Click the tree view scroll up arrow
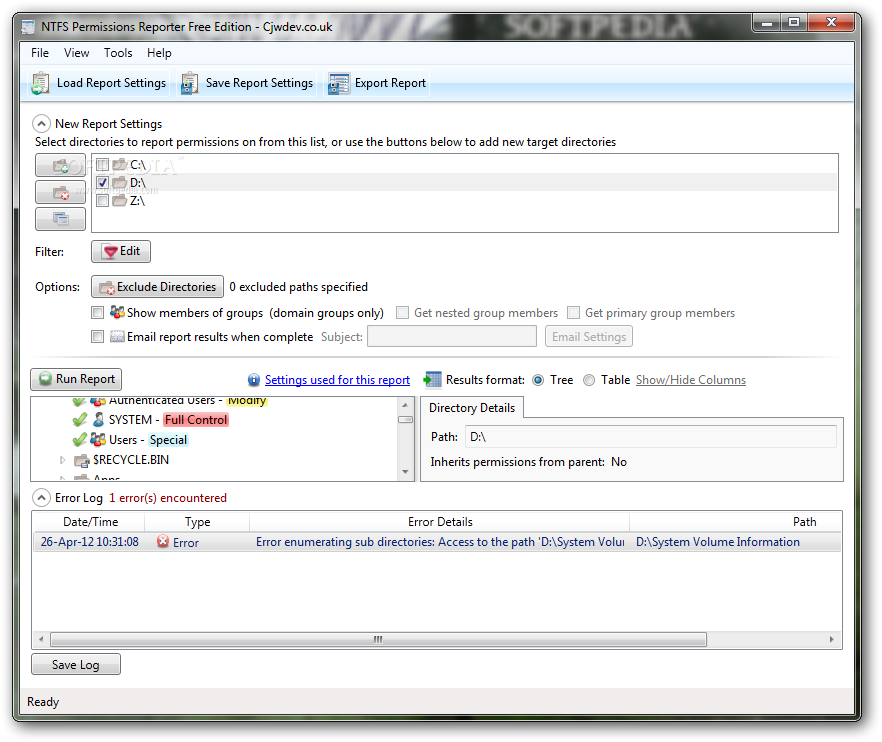The height and width of the screenshot is (742, 882). (405, 405)
